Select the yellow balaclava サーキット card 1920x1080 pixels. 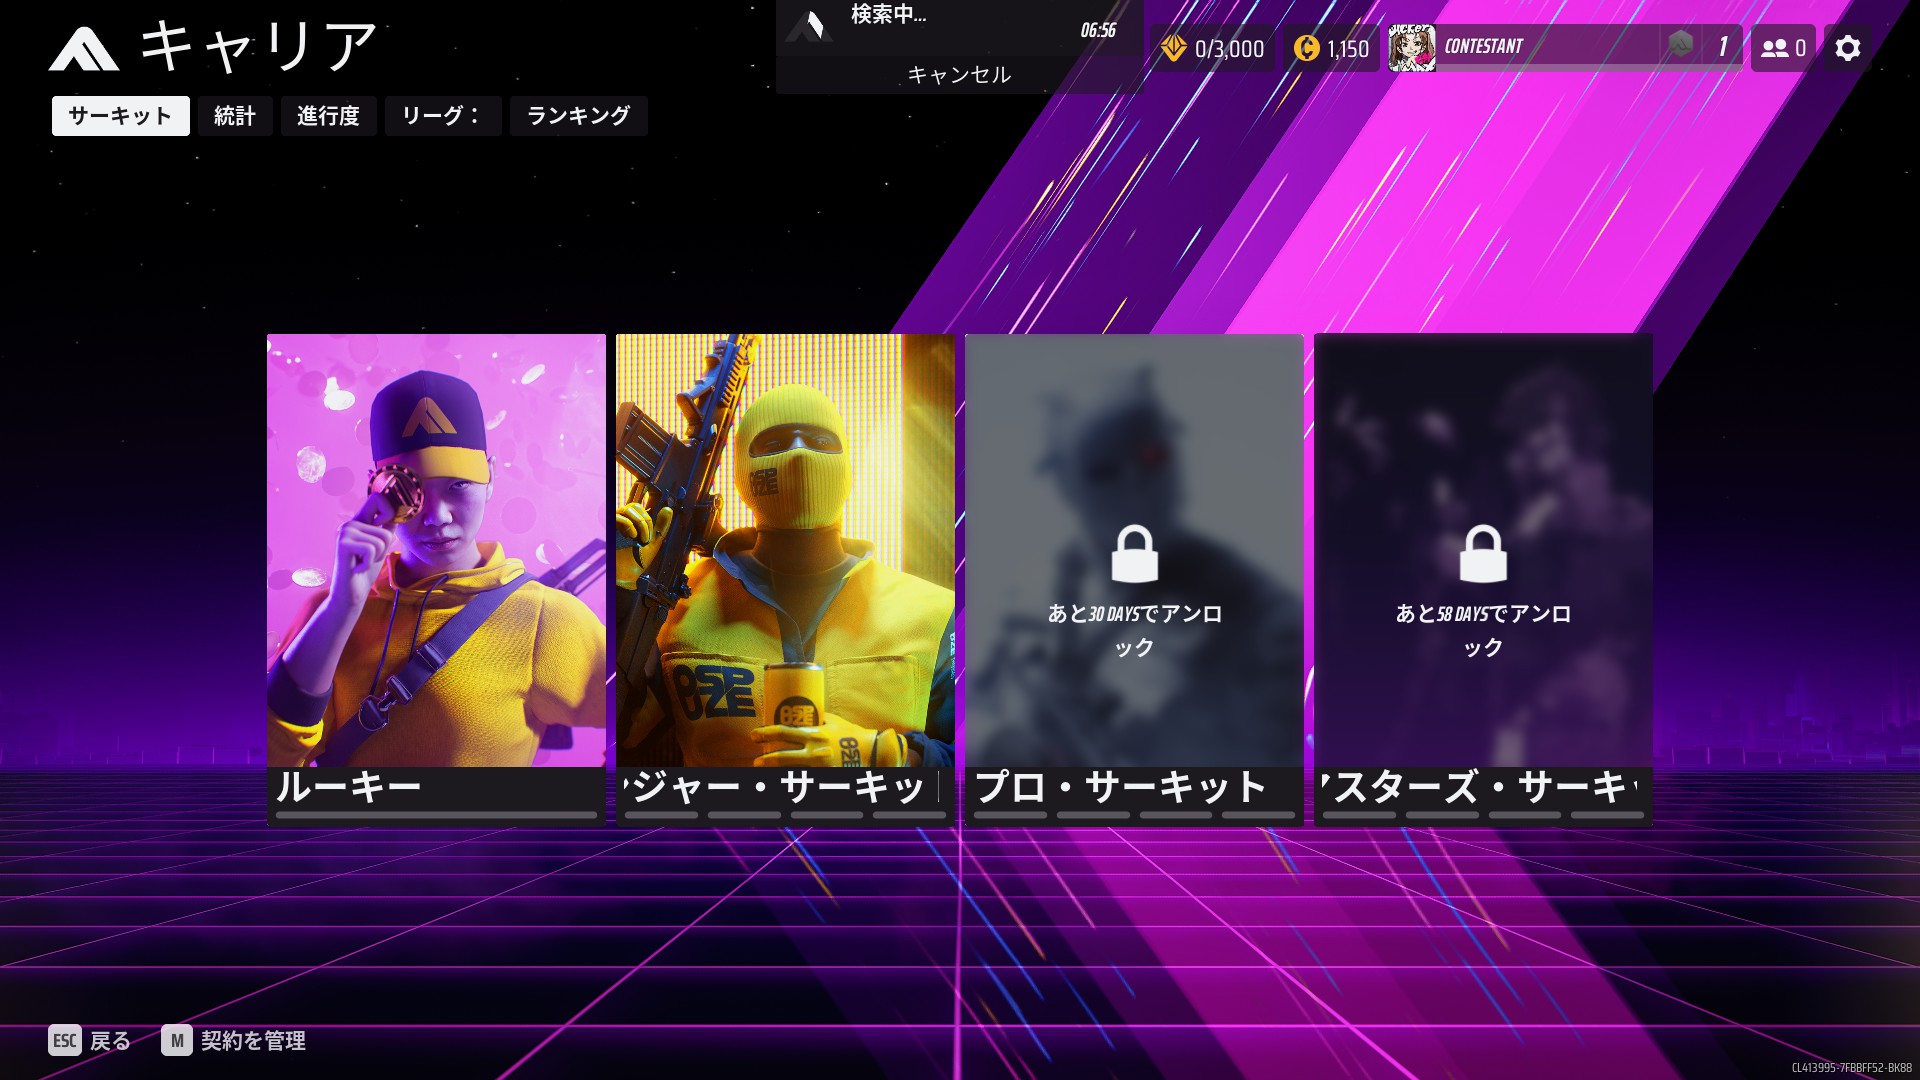coord(785,579)
